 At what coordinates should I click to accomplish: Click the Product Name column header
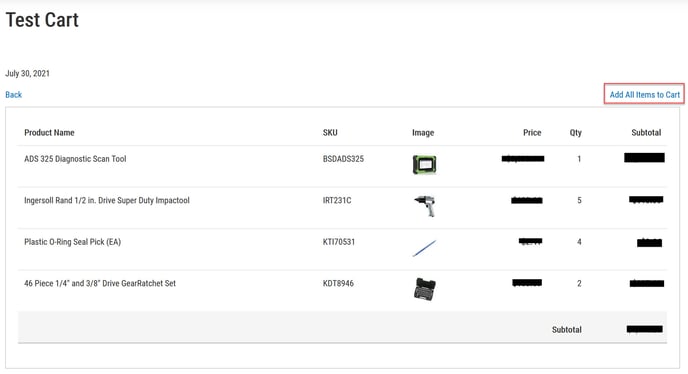49,133
